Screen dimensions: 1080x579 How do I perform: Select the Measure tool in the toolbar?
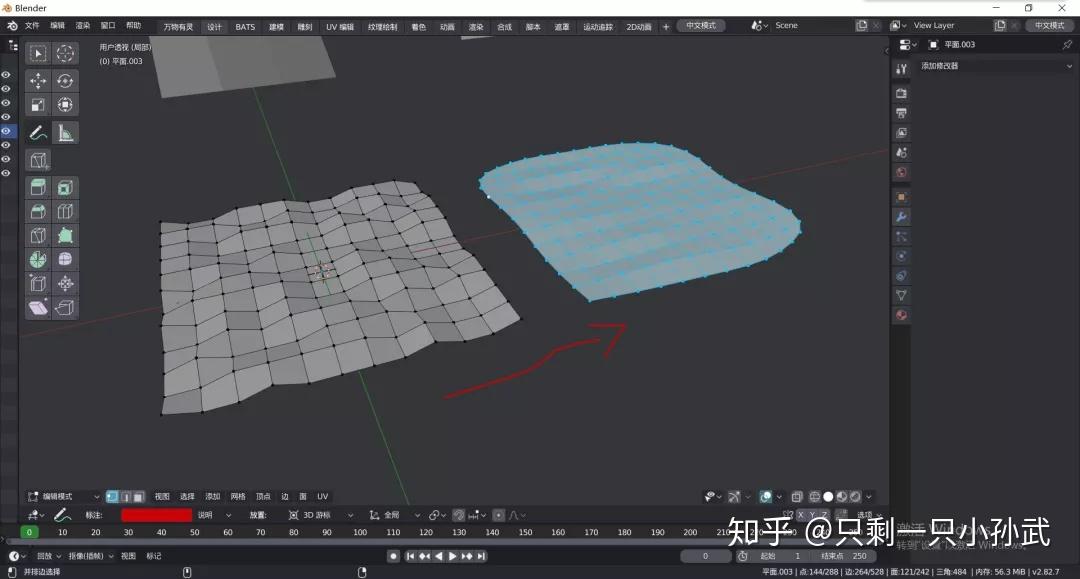[65, 131]
